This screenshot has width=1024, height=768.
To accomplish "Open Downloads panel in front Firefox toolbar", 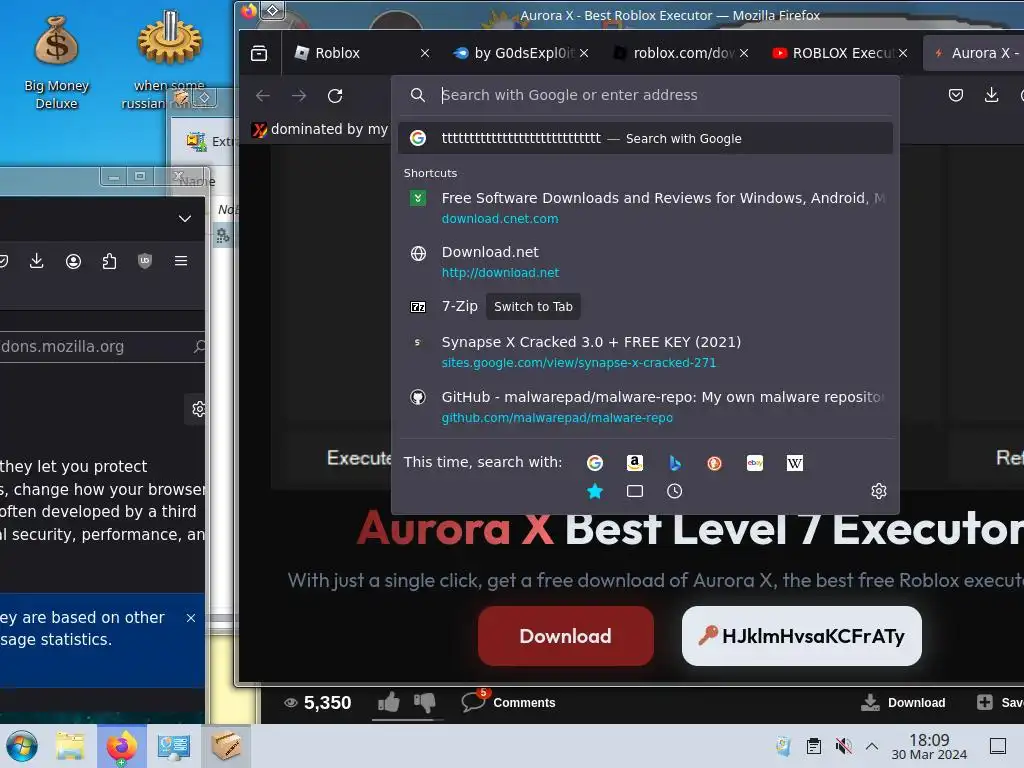I will (x=991, y=95).
